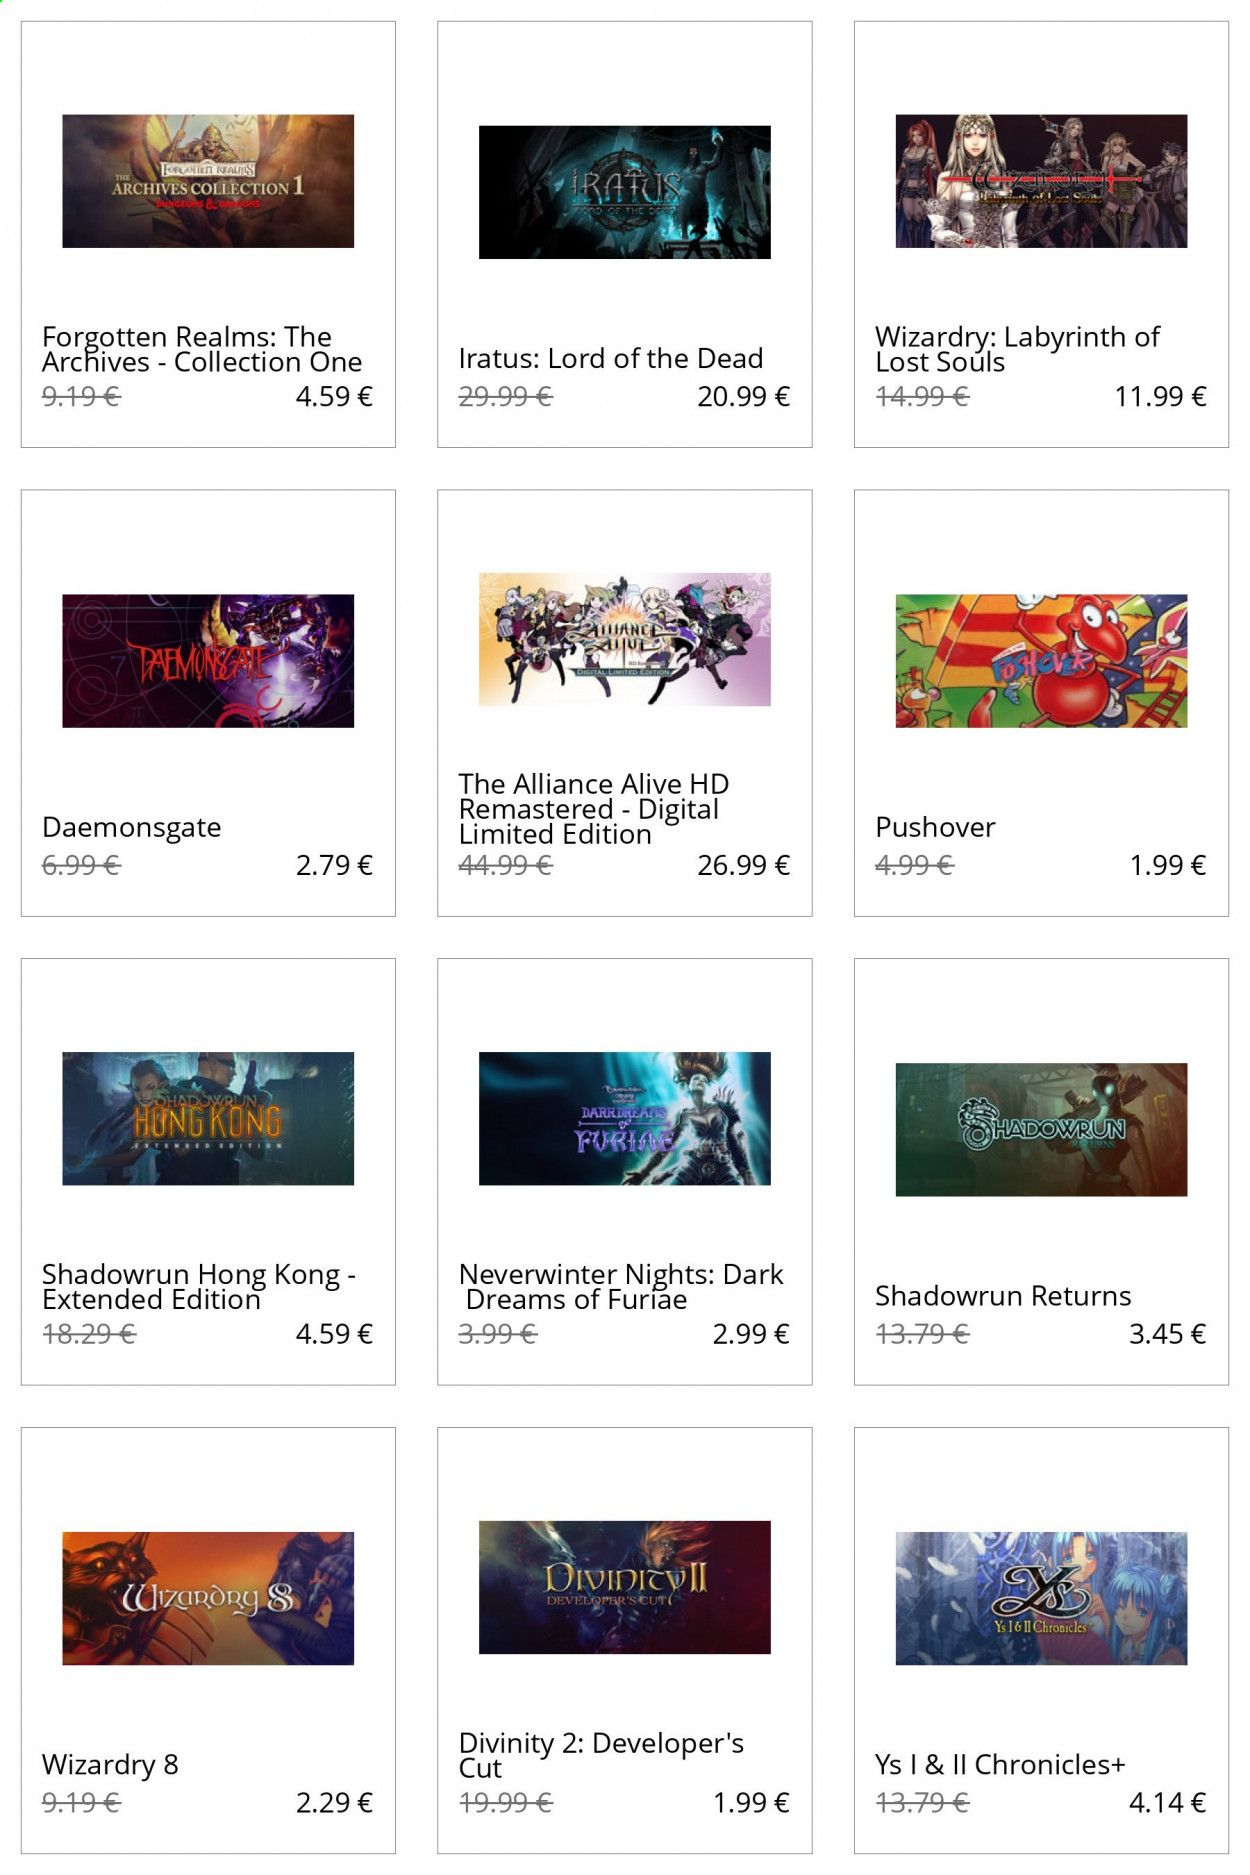Open the Iratus: Lord of the Dead title link
The image size is (1250, 1875).
click(x=610, y=358)
